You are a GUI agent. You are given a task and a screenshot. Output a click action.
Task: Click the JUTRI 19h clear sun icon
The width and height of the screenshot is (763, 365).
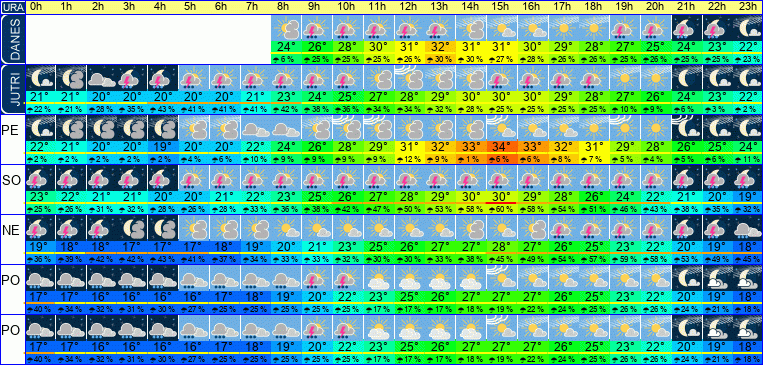pos(625,78)
